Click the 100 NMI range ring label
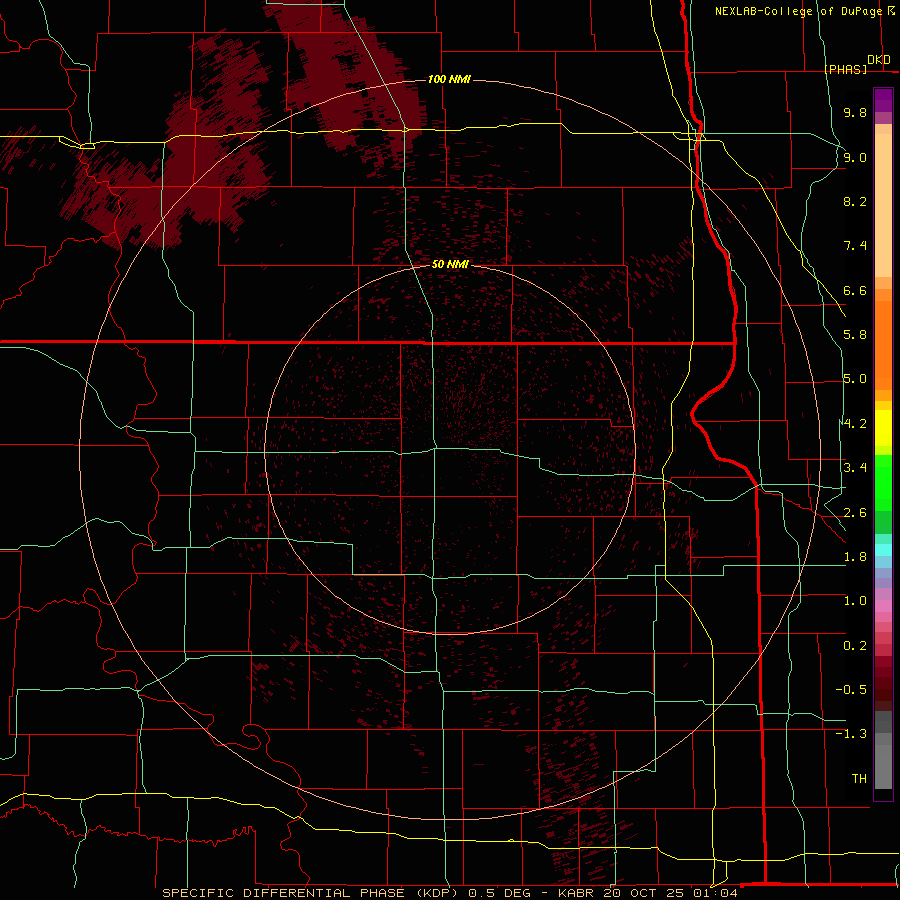The width and height of the screenshot is (900, 900). click(x=449, y=79)
